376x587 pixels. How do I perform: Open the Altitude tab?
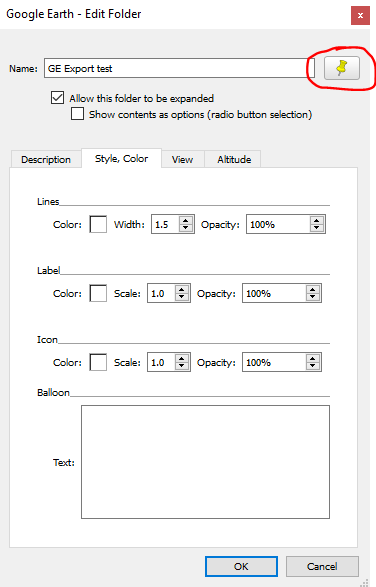pos(234,159)
